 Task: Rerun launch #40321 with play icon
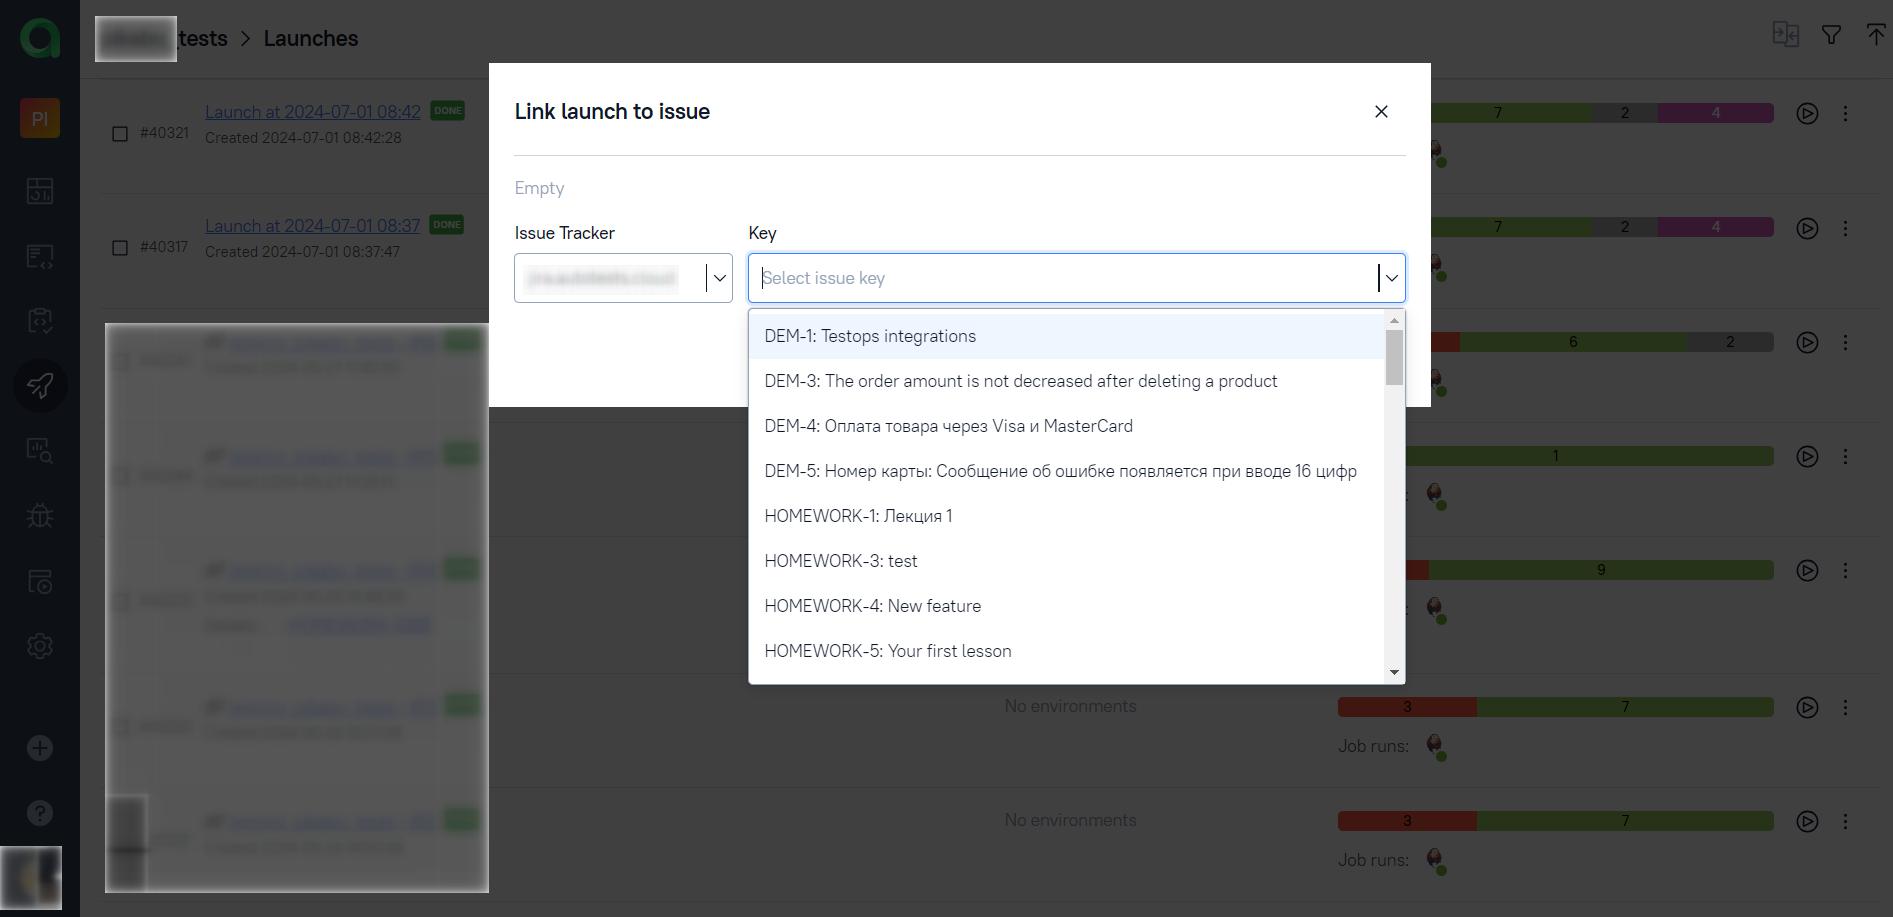click(x=1807, y=114)
